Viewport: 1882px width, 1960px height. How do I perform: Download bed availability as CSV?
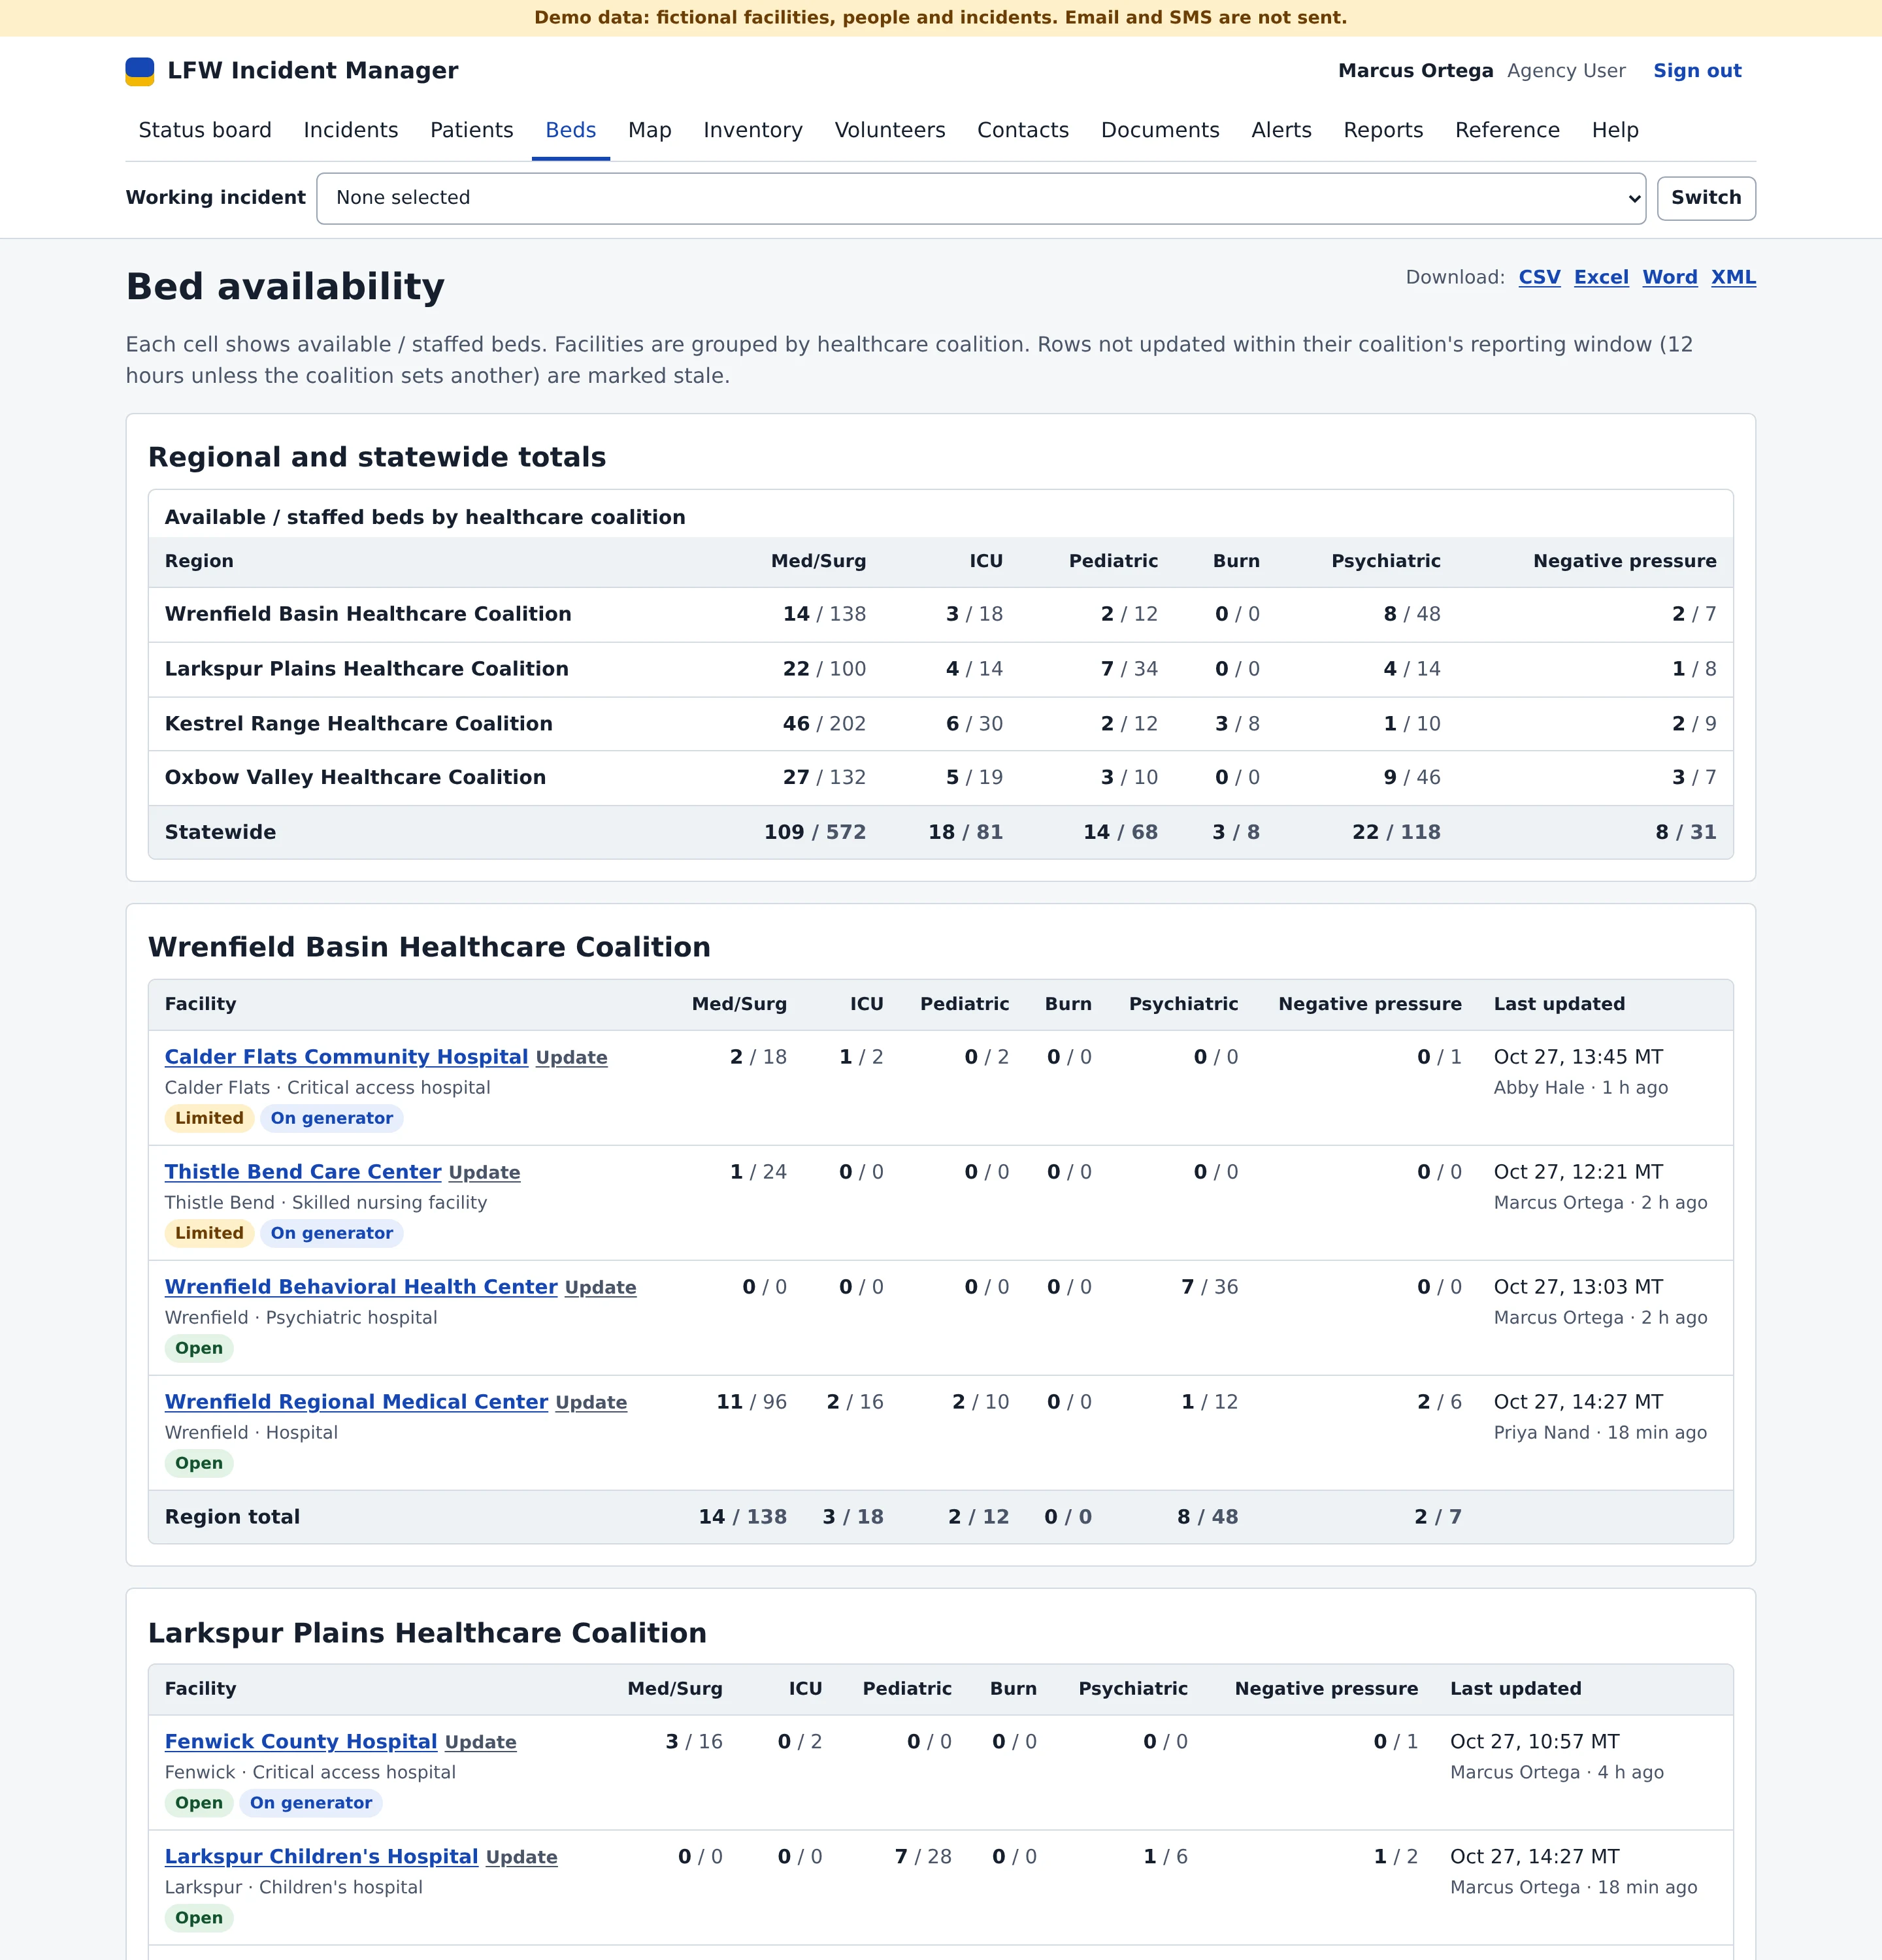pyautogui.click(x=1539, y=277)
